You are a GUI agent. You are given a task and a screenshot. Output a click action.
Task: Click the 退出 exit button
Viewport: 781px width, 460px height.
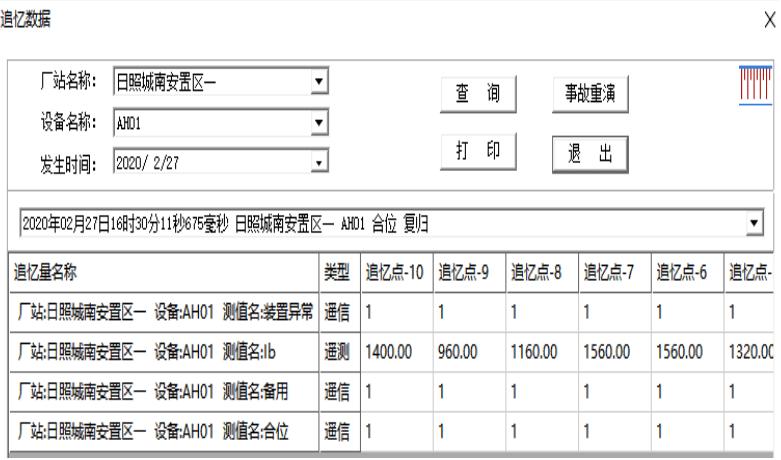(x=590, y=154)
